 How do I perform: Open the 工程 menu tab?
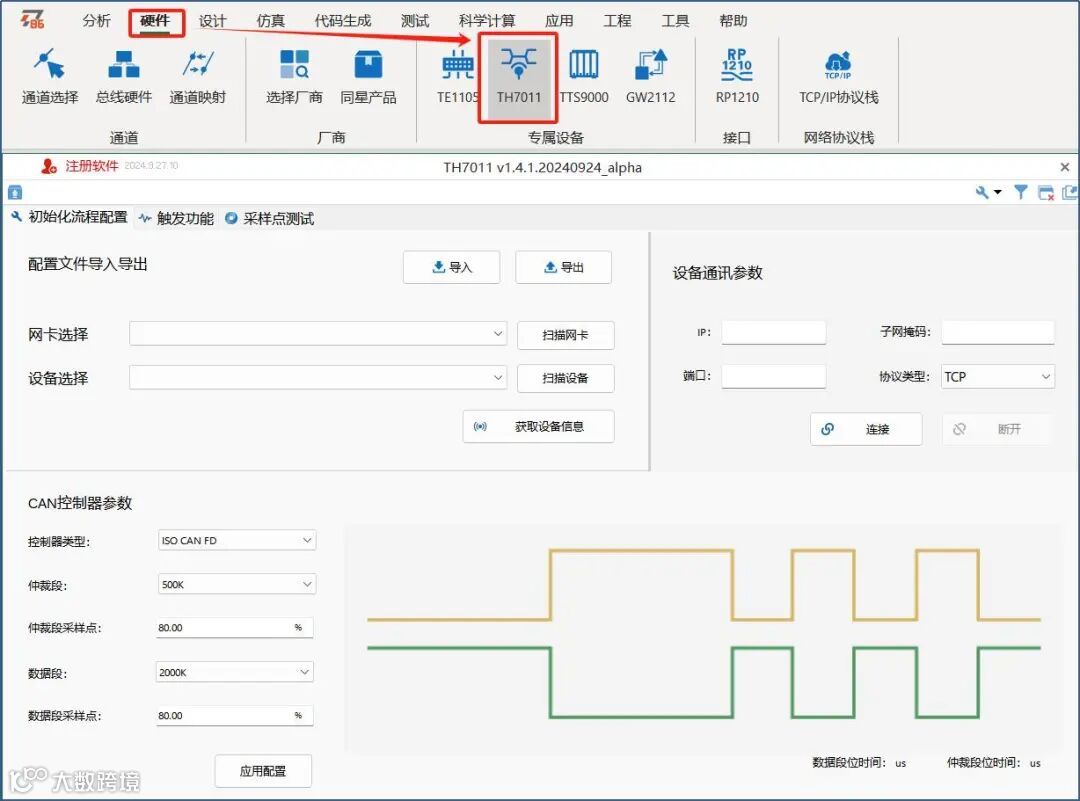pos(617,21)
